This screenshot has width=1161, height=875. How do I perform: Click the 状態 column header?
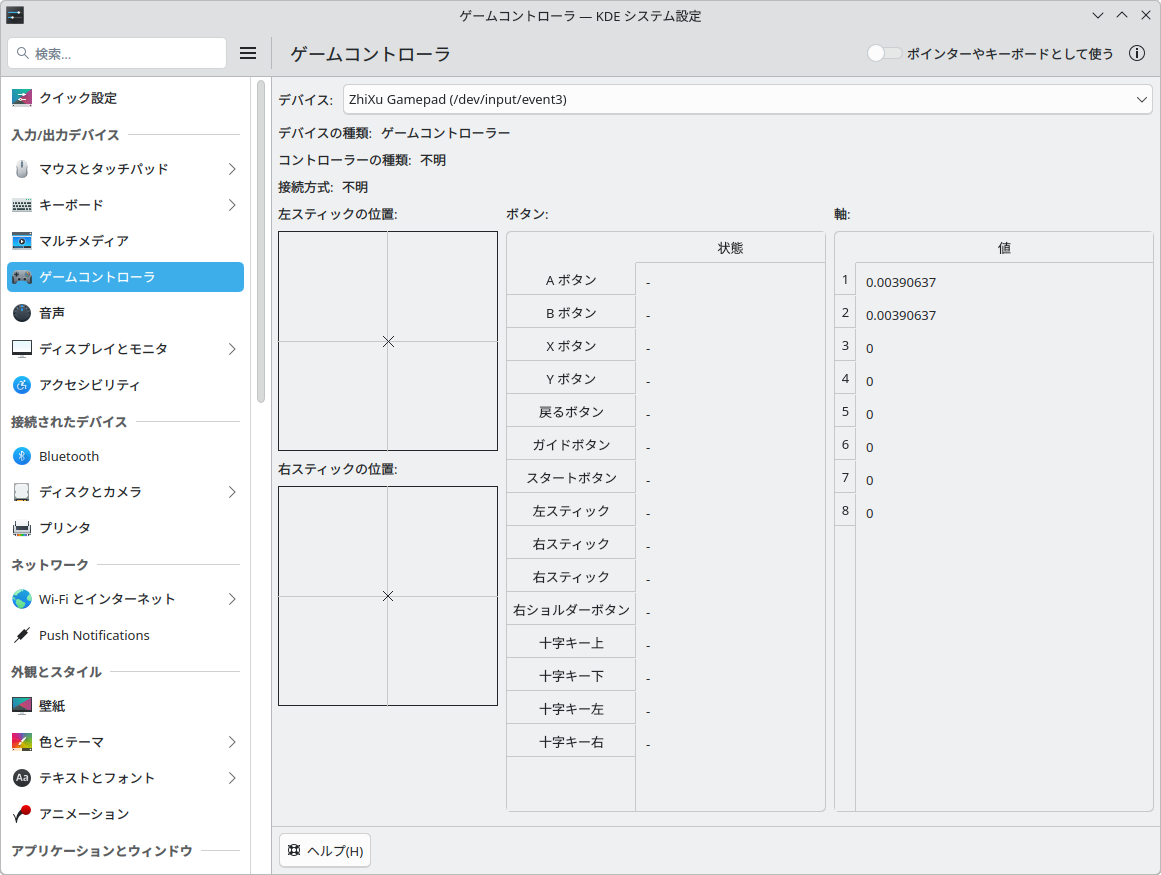tap(730, 248)
